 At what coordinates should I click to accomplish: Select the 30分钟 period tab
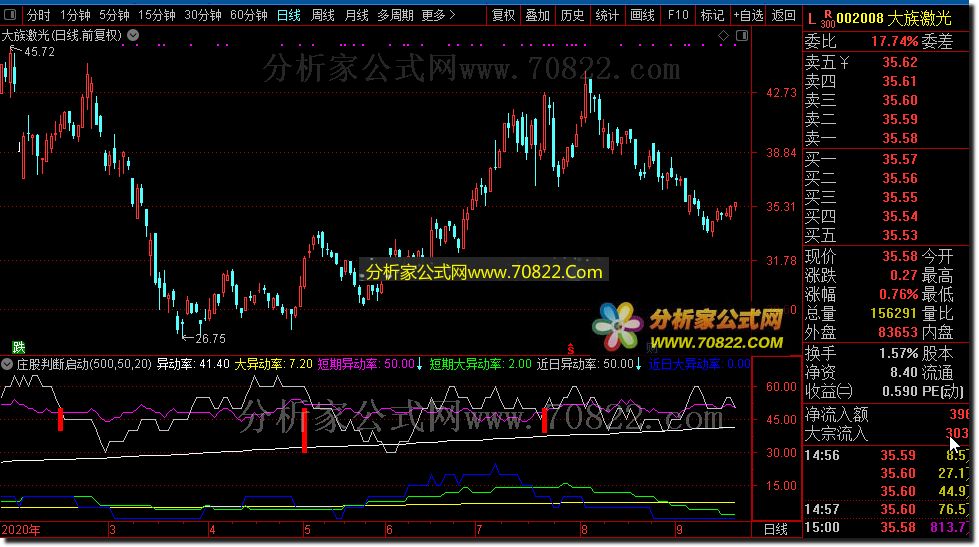point(203,14)
